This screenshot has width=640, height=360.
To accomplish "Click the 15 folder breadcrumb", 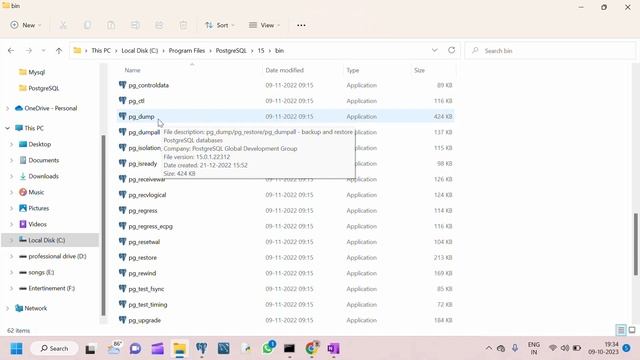I will click(x=261, y=51).
